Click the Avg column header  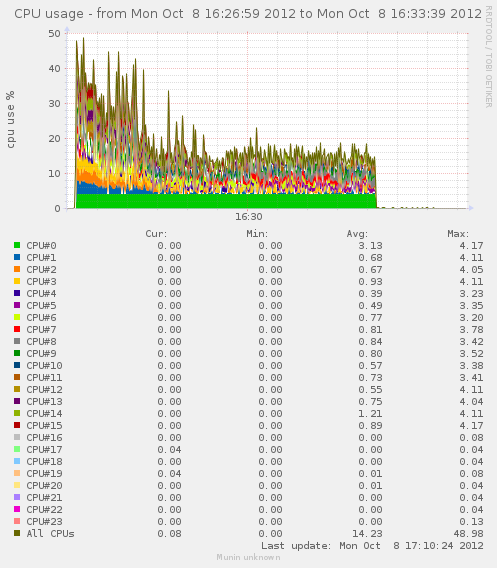tap(357, 234)
